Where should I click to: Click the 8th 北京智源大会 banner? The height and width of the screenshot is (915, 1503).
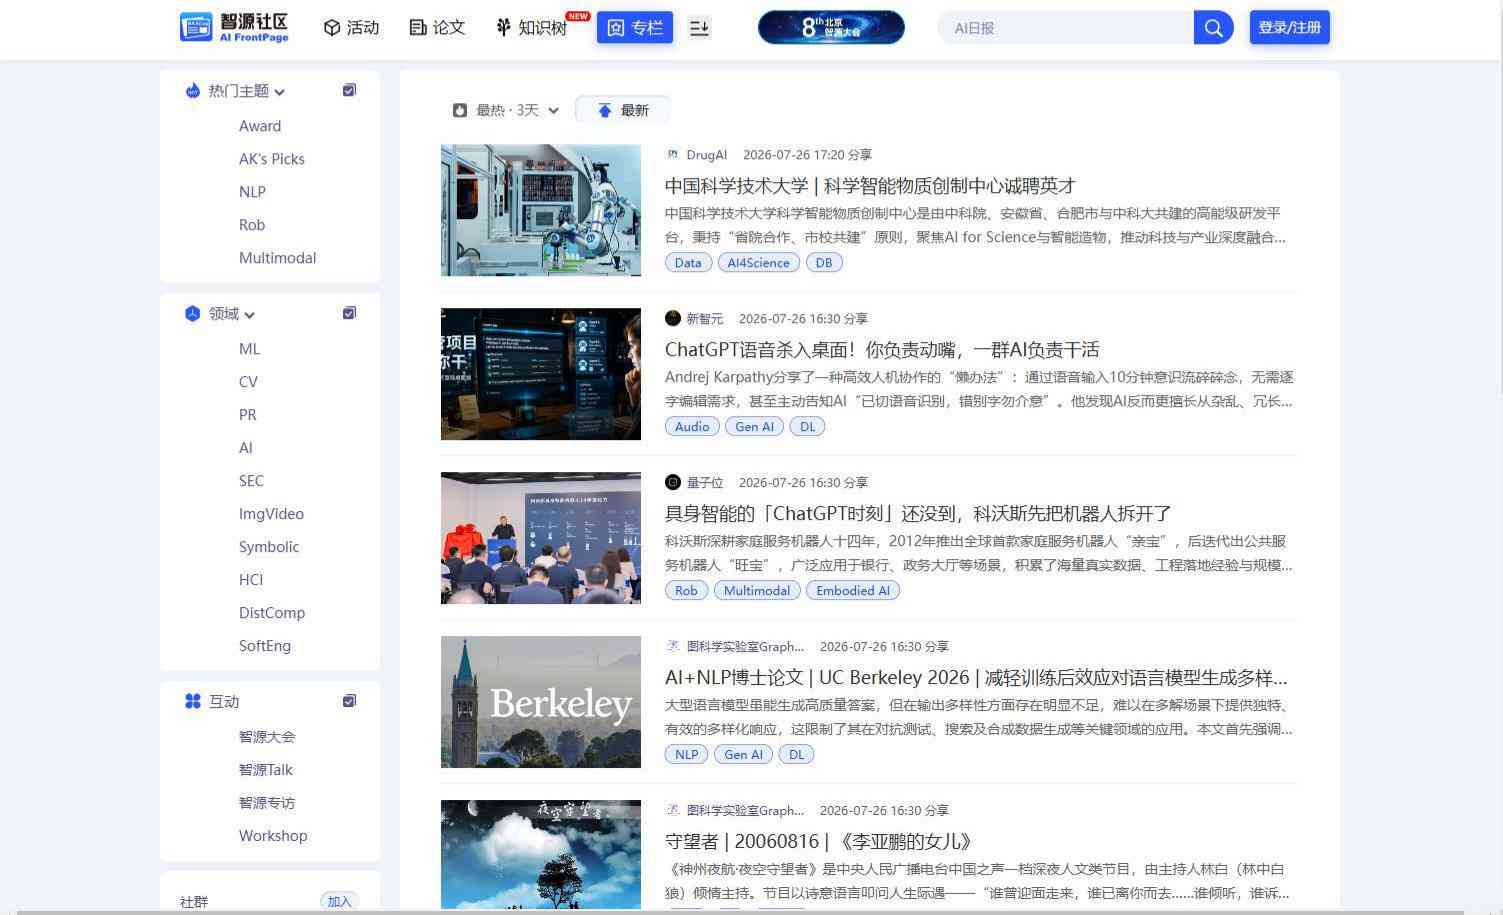pos(831,28)
